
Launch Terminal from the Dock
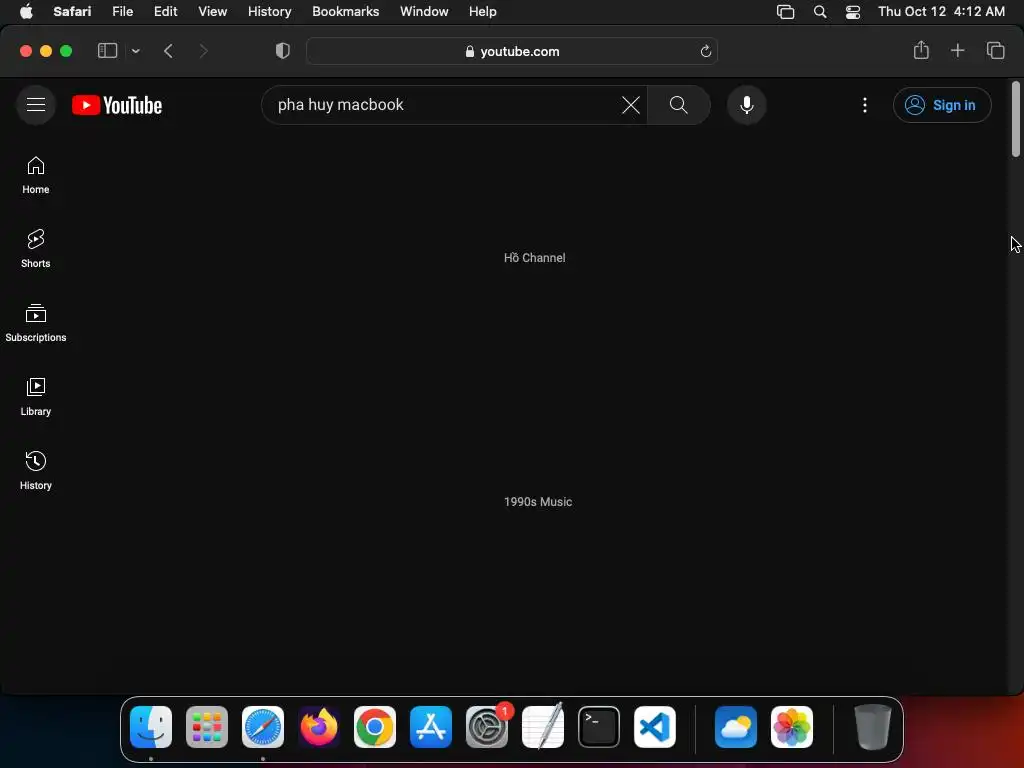599,727
